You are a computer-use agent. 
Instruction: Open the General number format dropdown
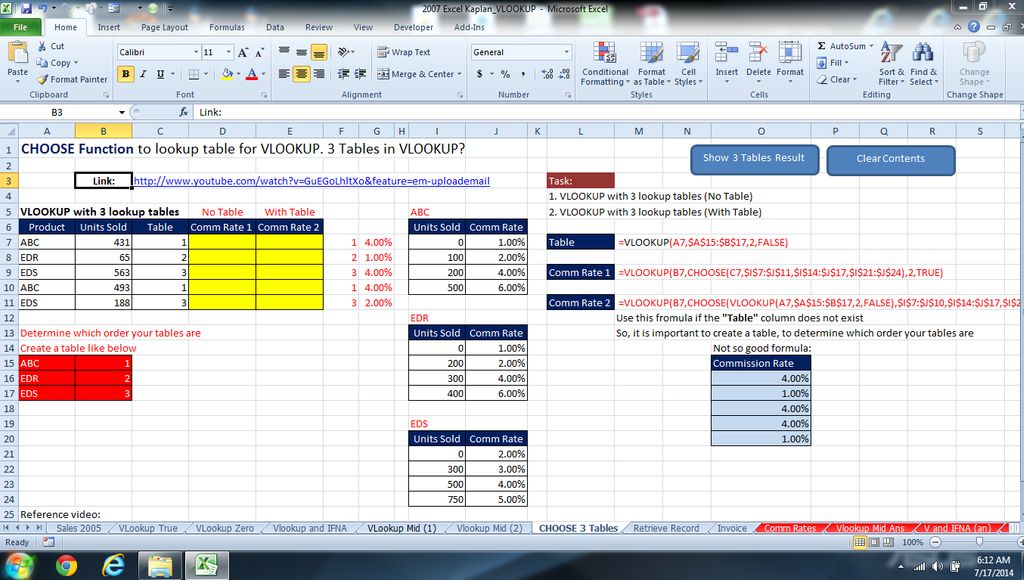[566, 52]
